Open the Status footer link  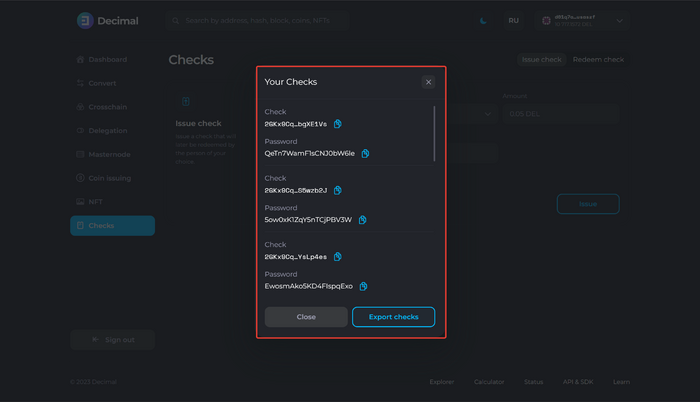(533, 382)
